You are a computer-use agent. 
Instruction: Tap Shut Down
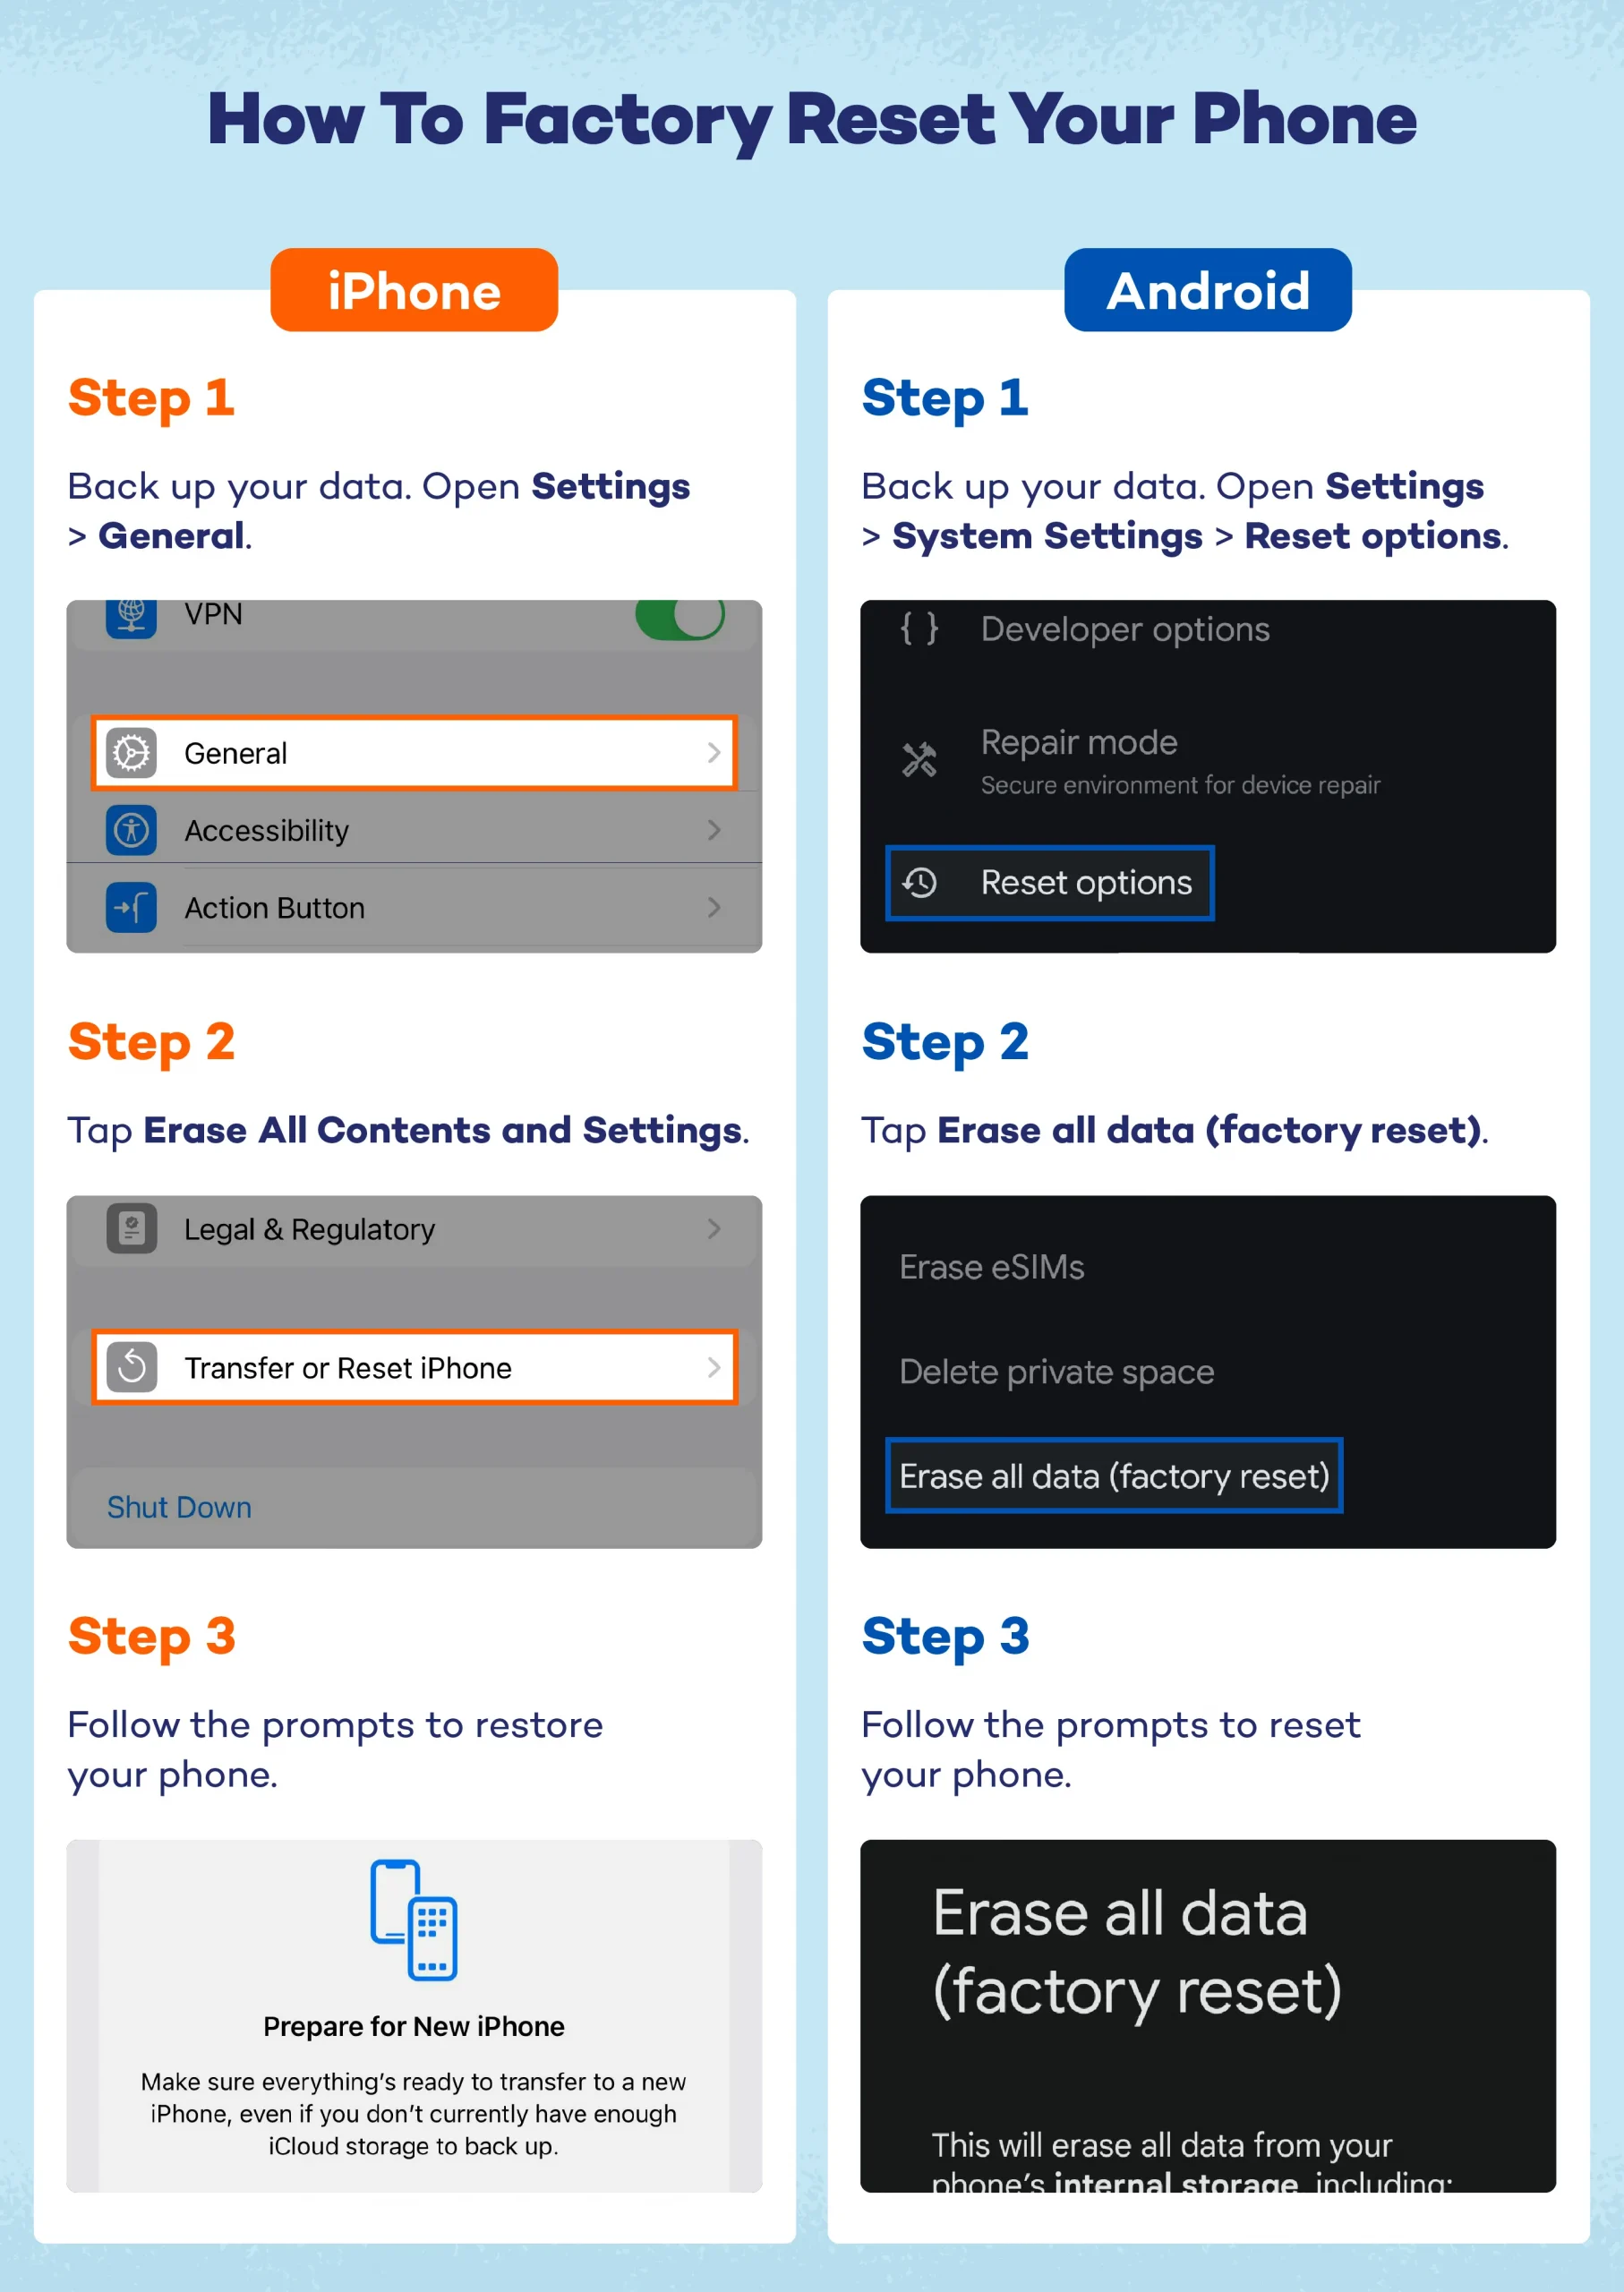179,1508
